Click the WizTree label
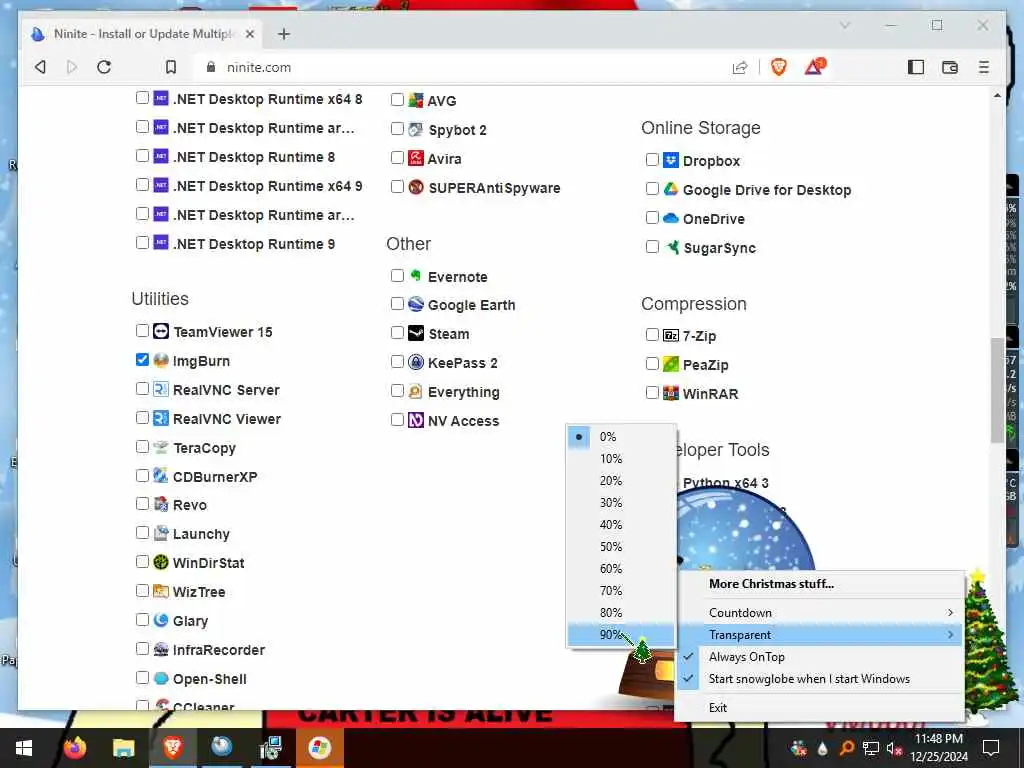Viewport: 1024px width, 768px height. coord(199,592)
